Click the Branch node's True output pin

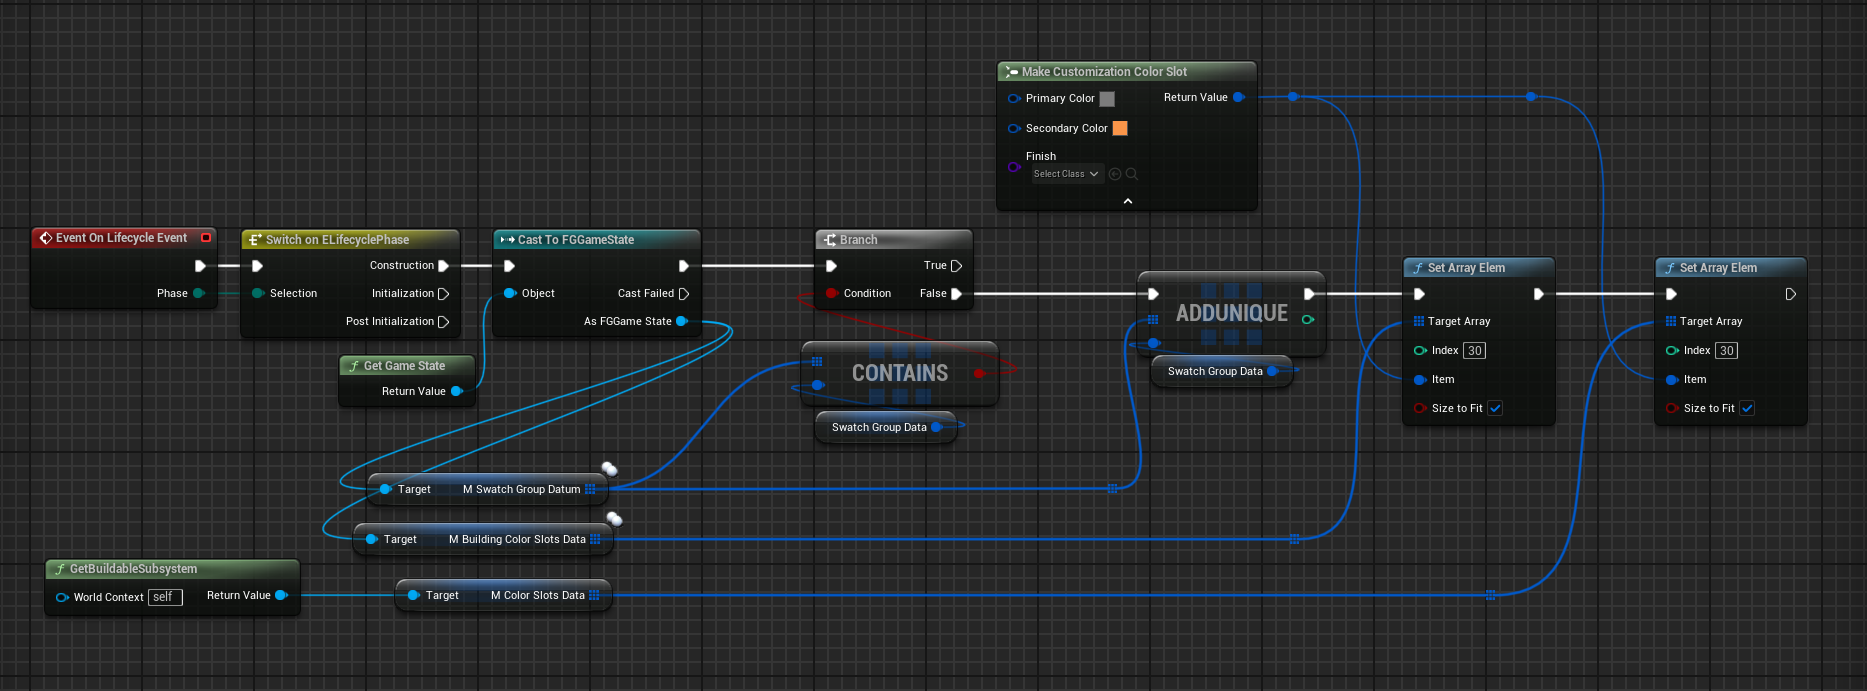click(x=956, y=266)
